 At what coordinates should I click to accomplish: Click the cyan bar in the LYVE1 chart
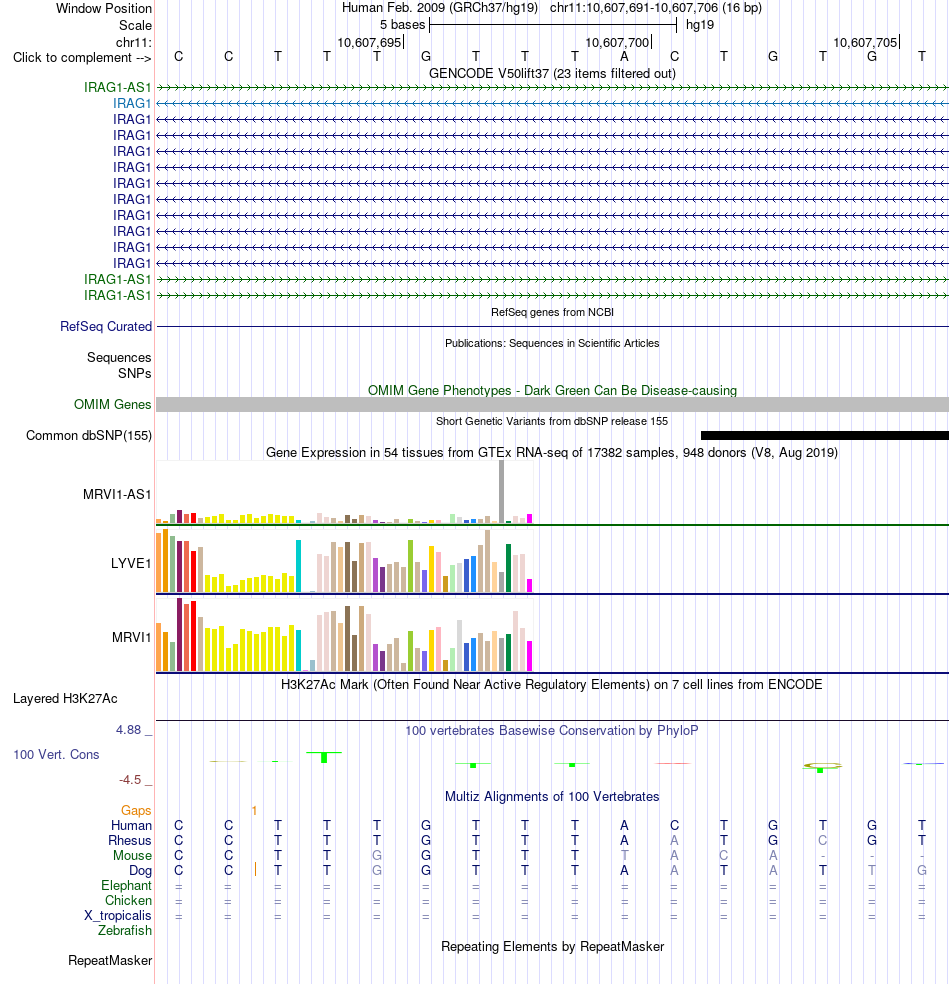click(x=299, y=565)
